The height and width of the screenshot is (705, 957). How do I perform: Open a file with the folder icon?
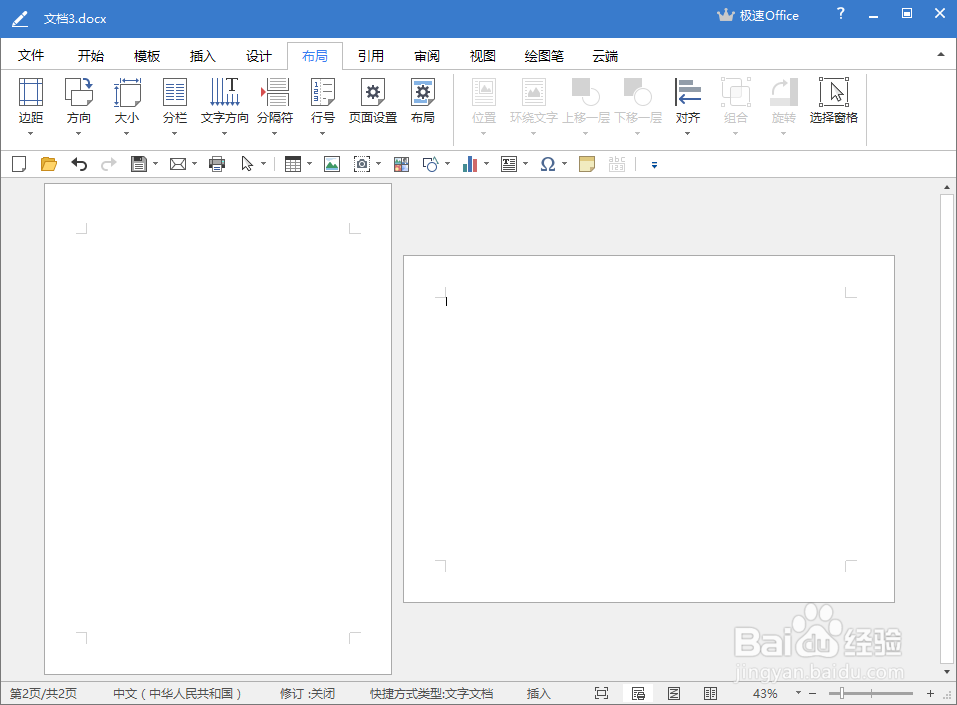coord(48,163)
